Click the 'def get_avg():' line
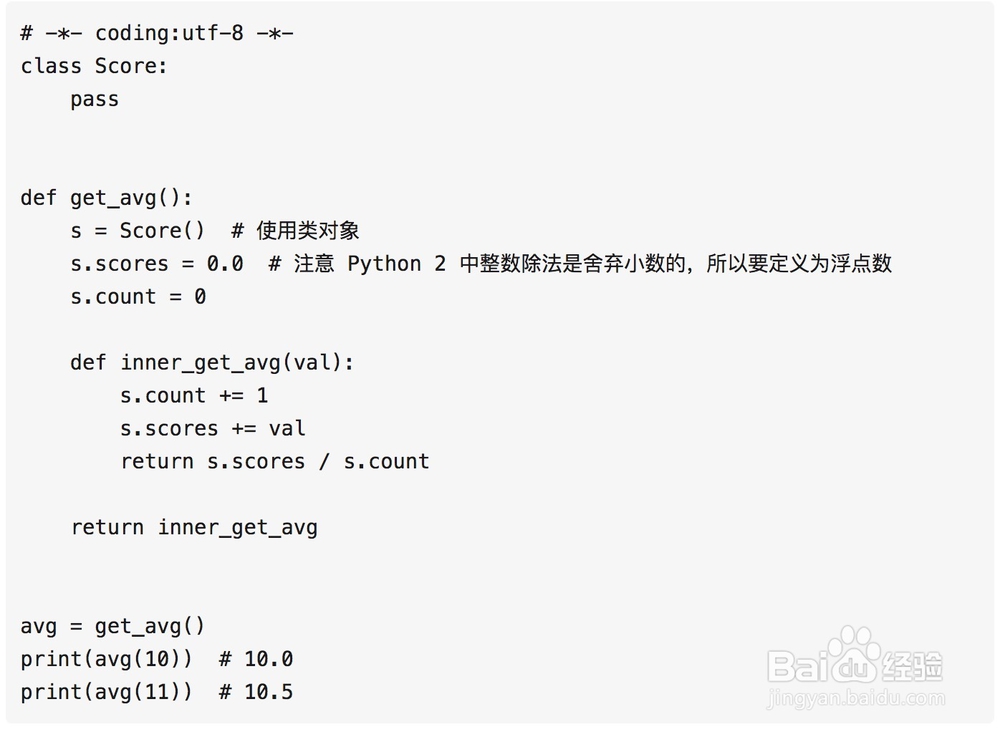1000x732 pixels. pyautogui.click(x=106, y=198)
